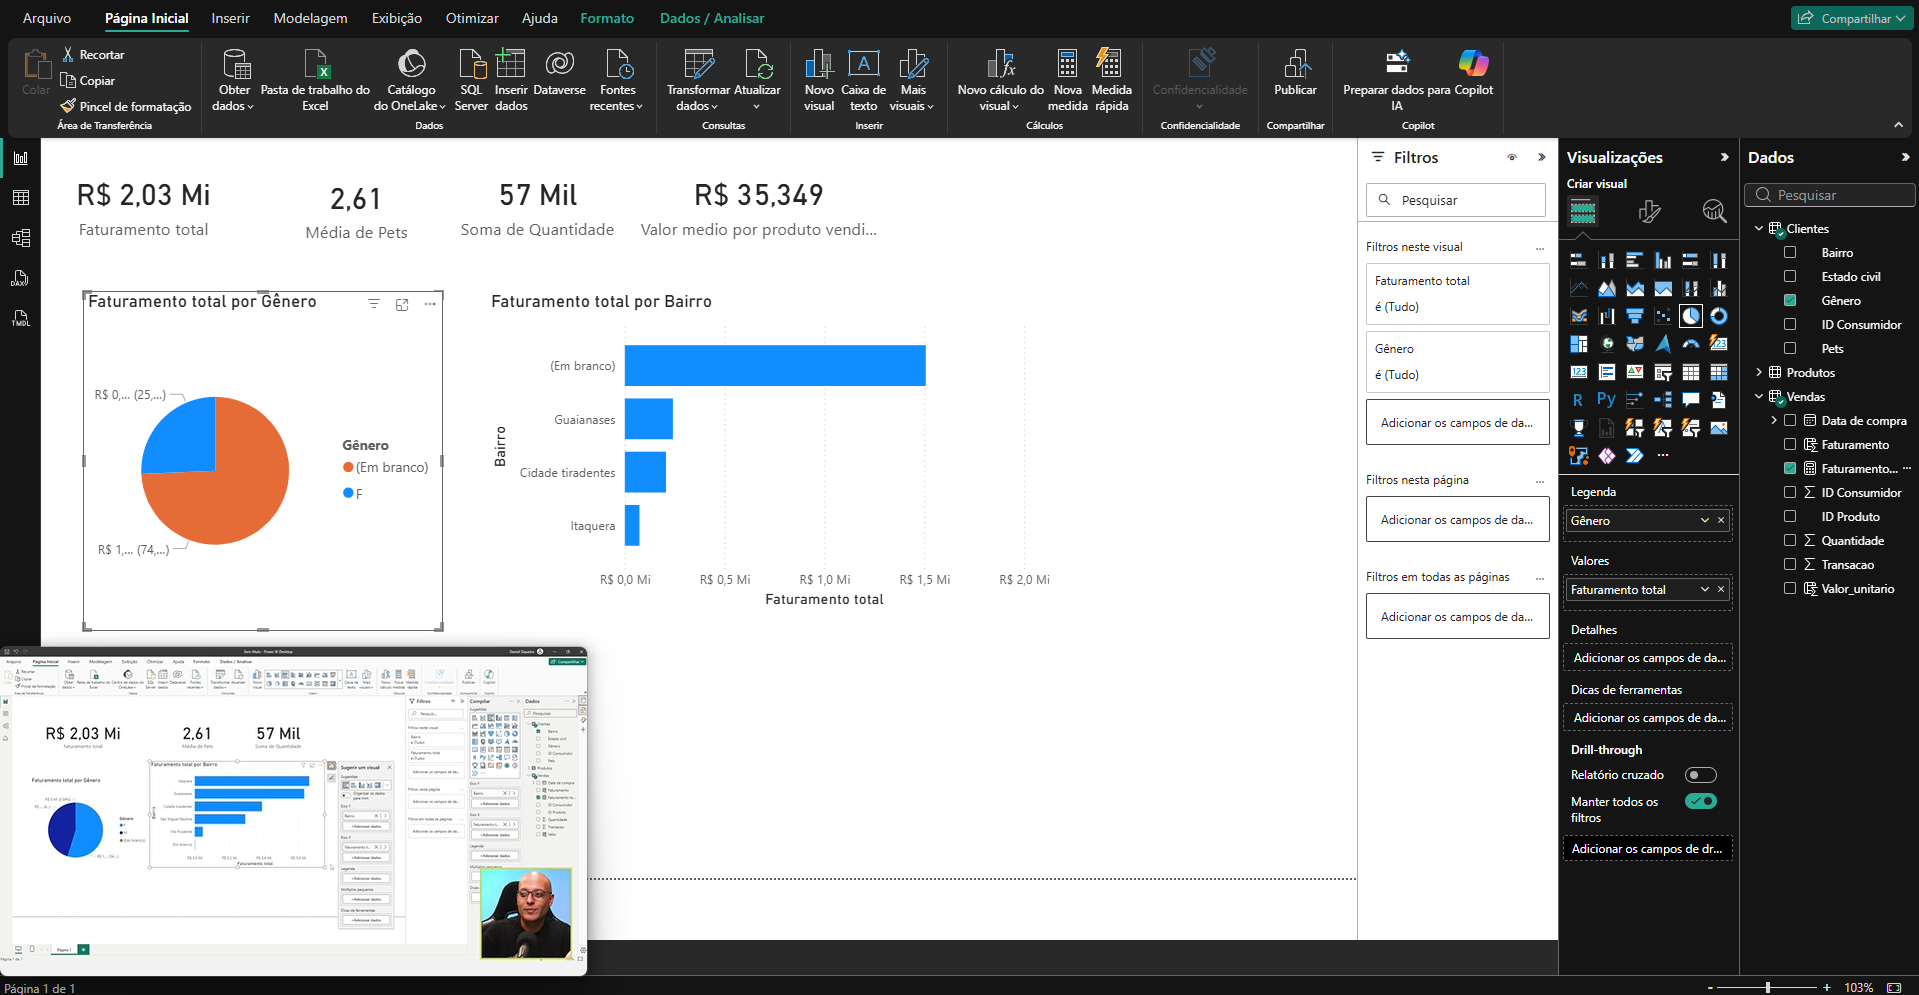Insert a Caixa de texto

pos(863,66)
